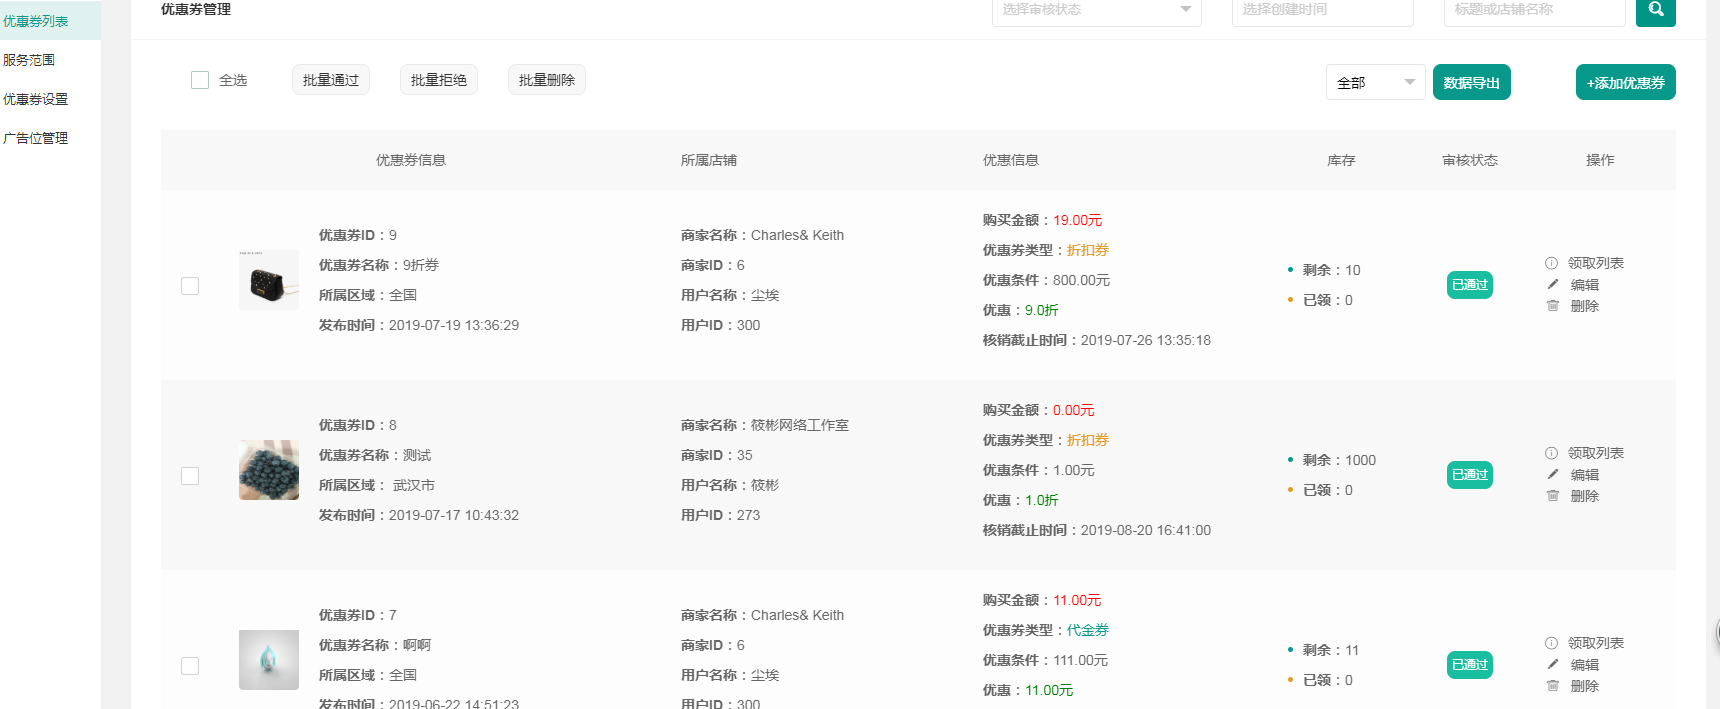Tick the 全选 select-all checkbox
The height and width of the screenshot is (709, 1720).
pos(200,80)
